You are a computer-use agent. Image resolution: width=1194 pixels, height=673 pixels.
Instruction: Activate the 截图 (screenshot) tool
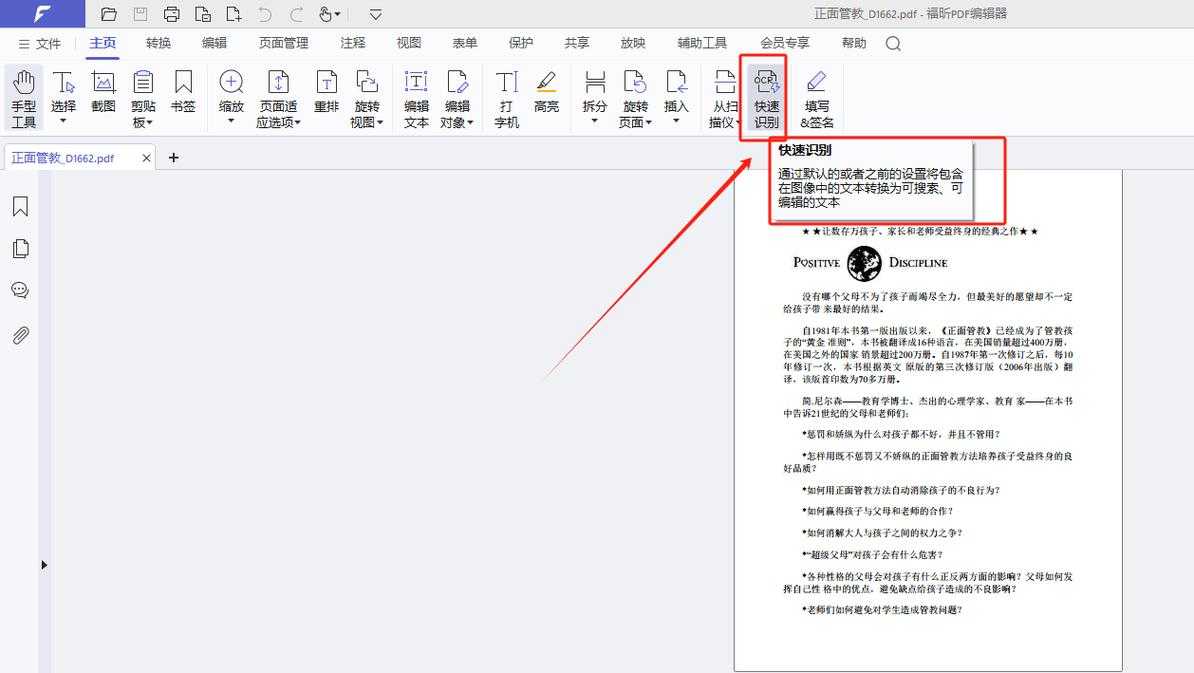click(103, 90)
